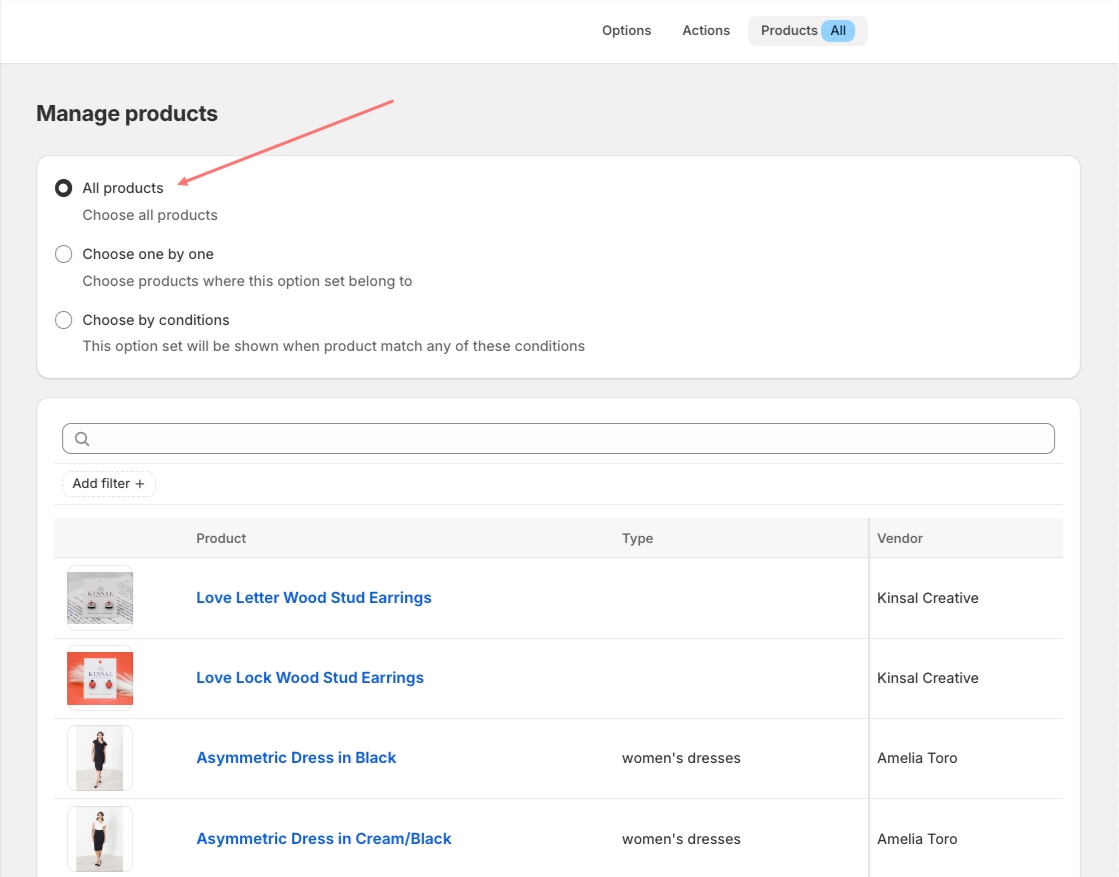The image size is (1119, 877).
Task: Click the Manage products heading
Action: point(127,113)
